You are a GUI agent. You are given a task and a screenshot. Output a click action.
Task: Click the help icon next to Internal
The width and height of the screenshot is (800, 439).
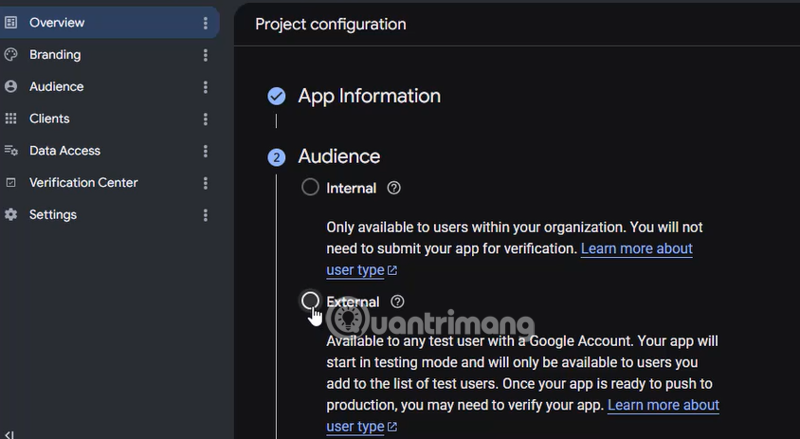coord(394,188)
